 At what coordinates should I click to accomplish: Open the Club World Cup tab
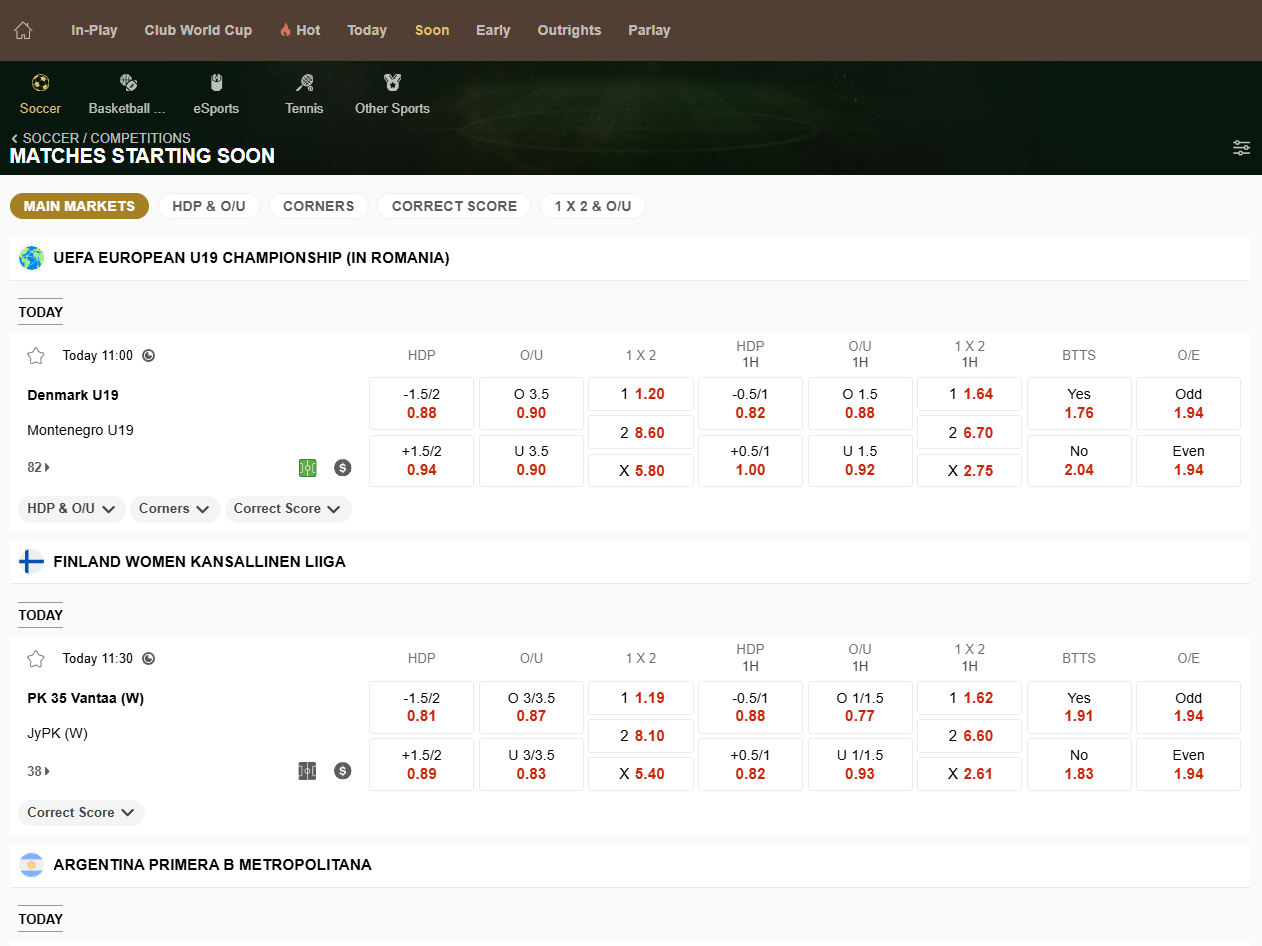pyautogui.click(x=198, y=30)
